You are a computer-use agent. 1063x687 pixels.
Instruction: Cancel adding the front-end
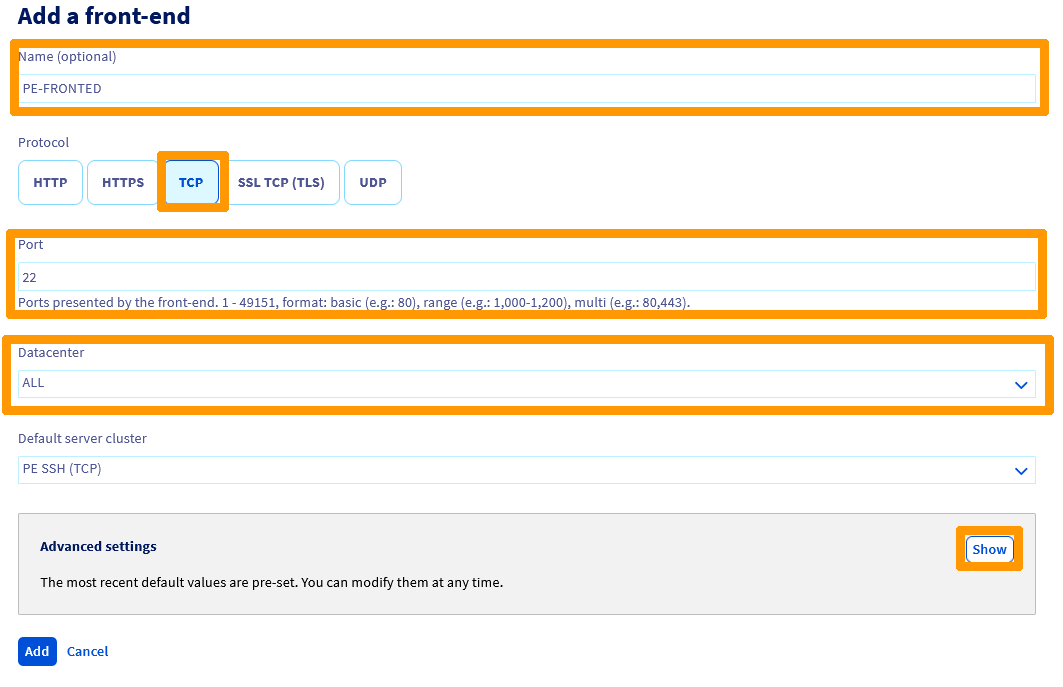coord(87,651)
